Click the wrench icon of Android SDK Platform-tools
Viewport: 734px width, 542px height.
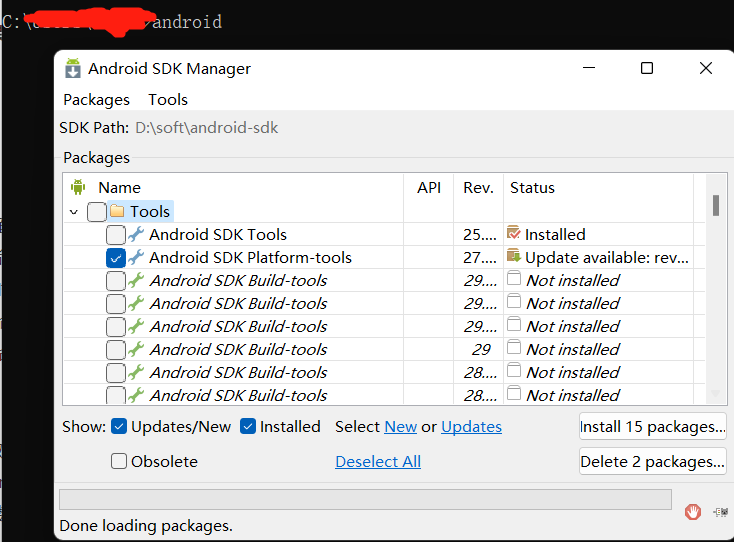(136, 257)
